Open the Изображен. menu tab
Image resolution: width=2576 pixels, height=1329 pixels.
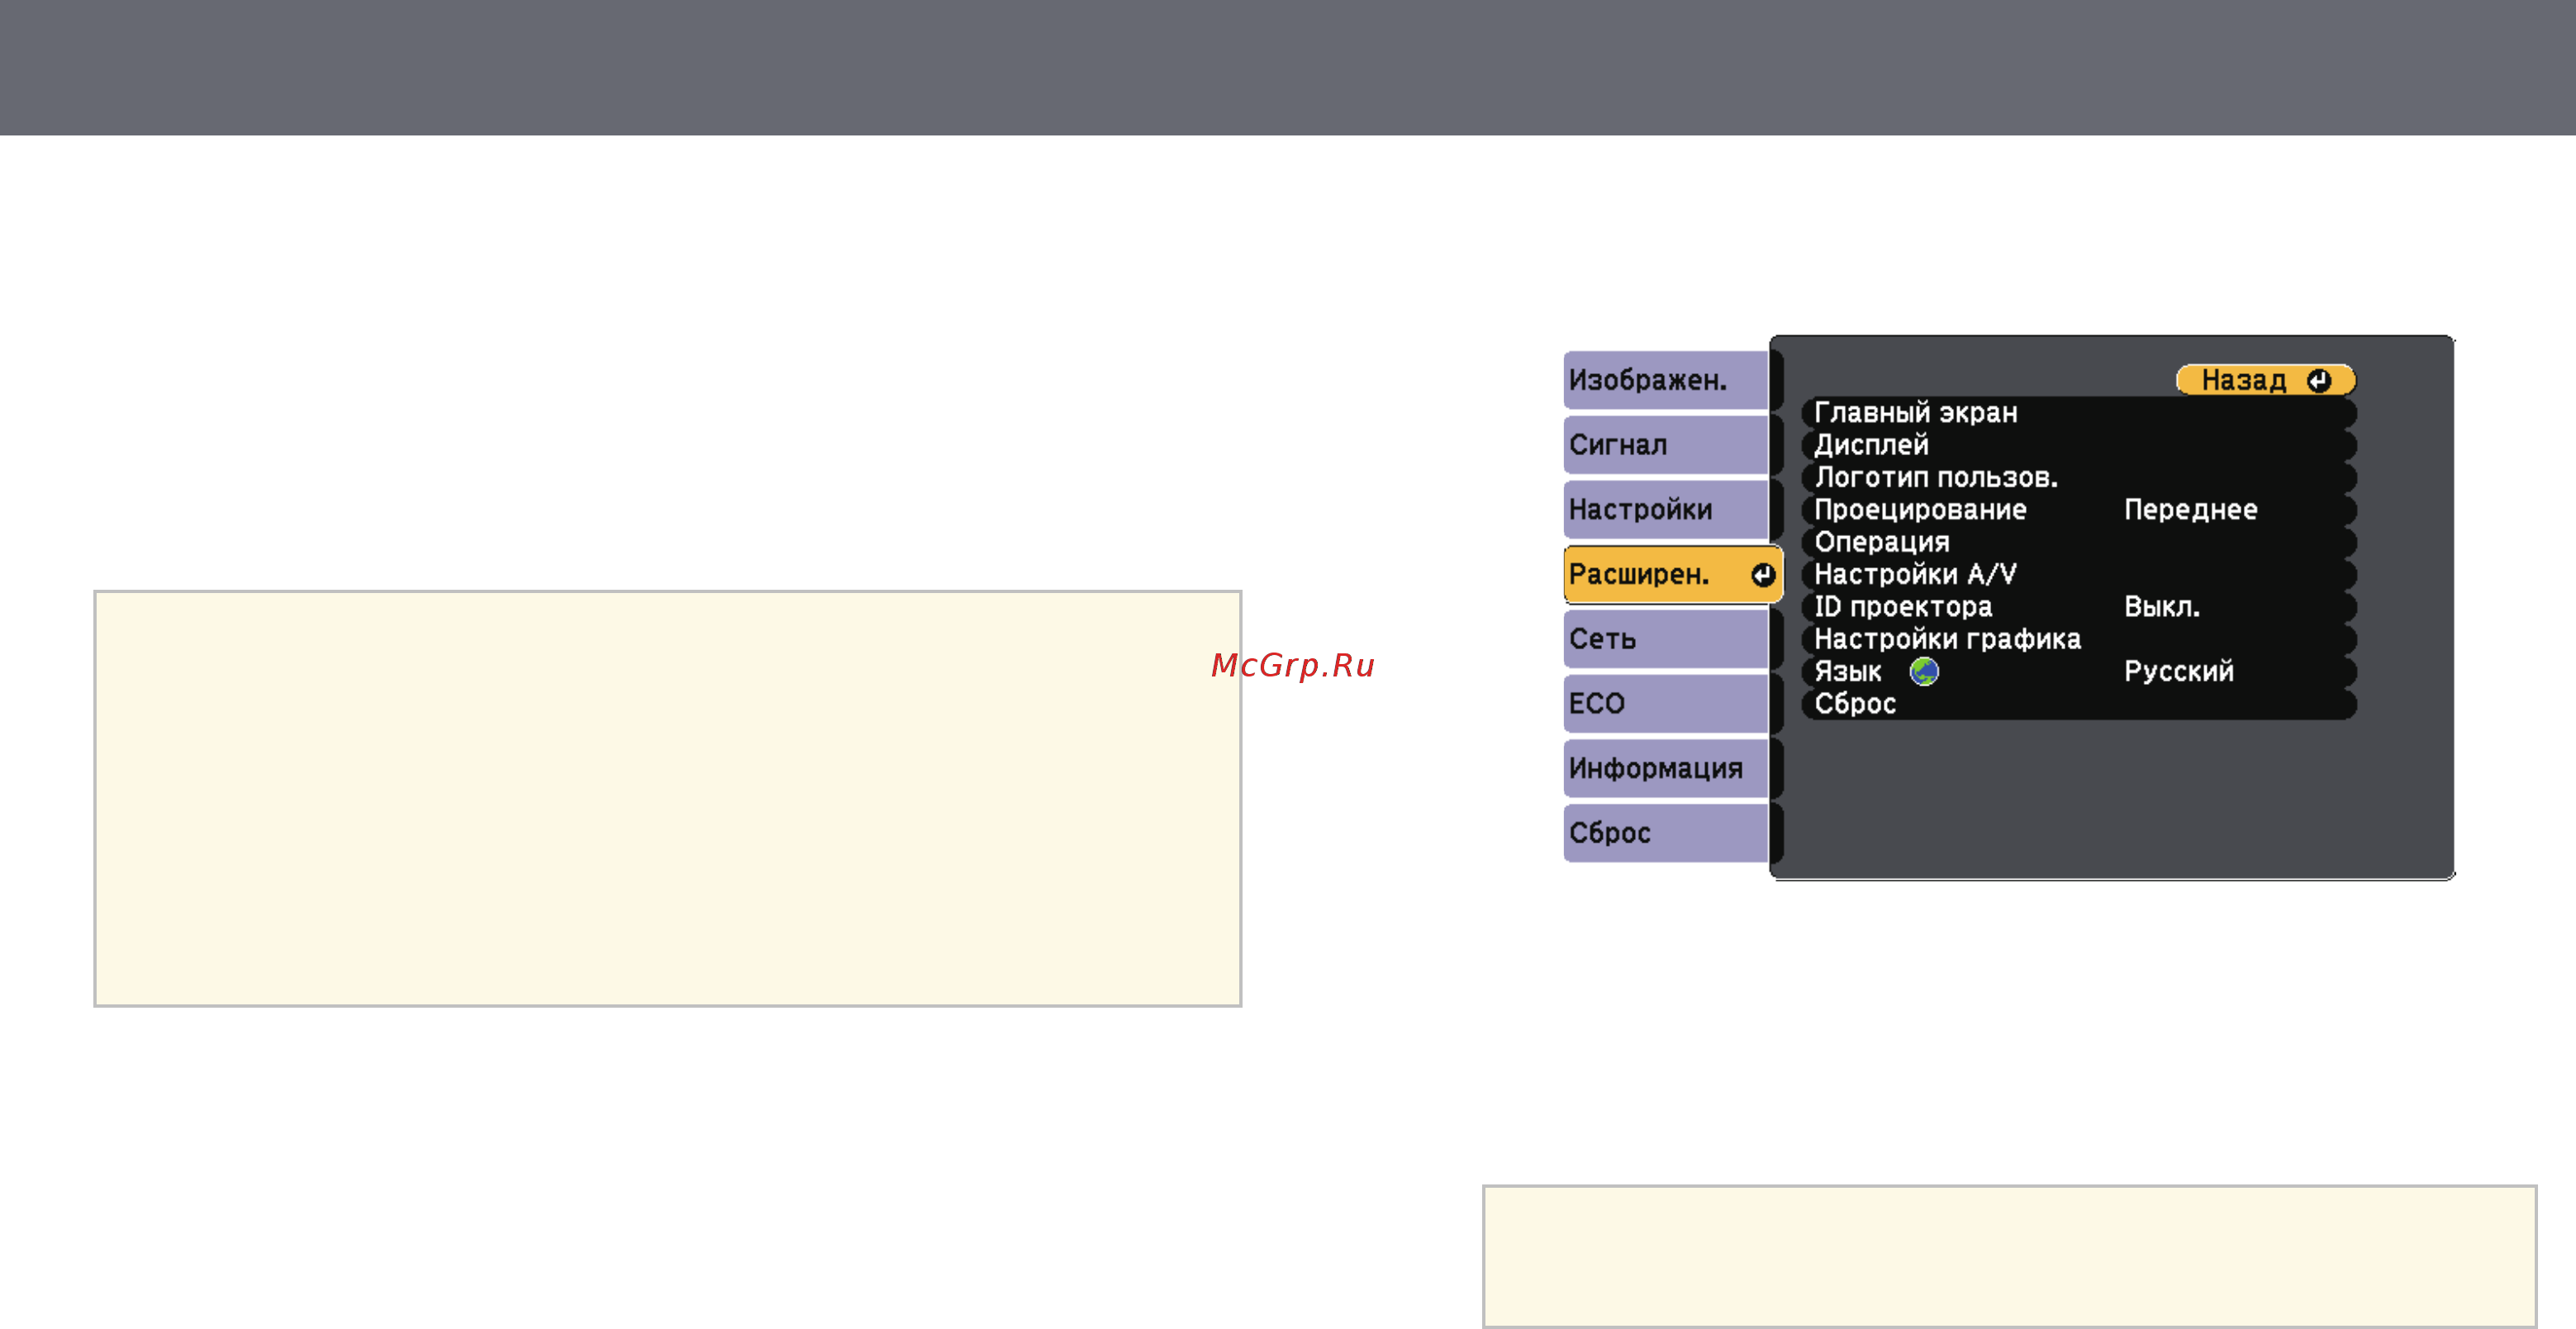(1666, 380)
